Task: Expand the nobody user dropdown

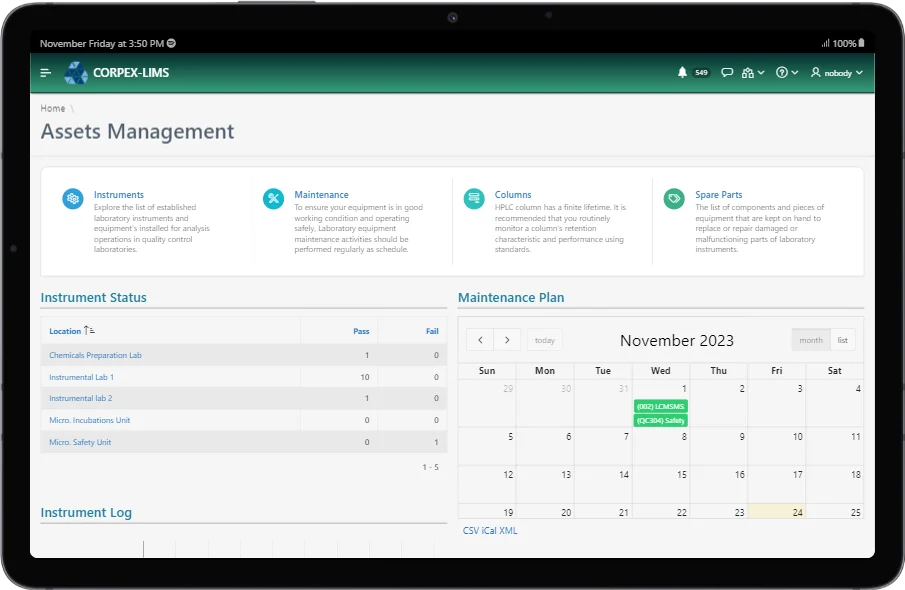Action: pyautogui.click(x=836, y=73)
